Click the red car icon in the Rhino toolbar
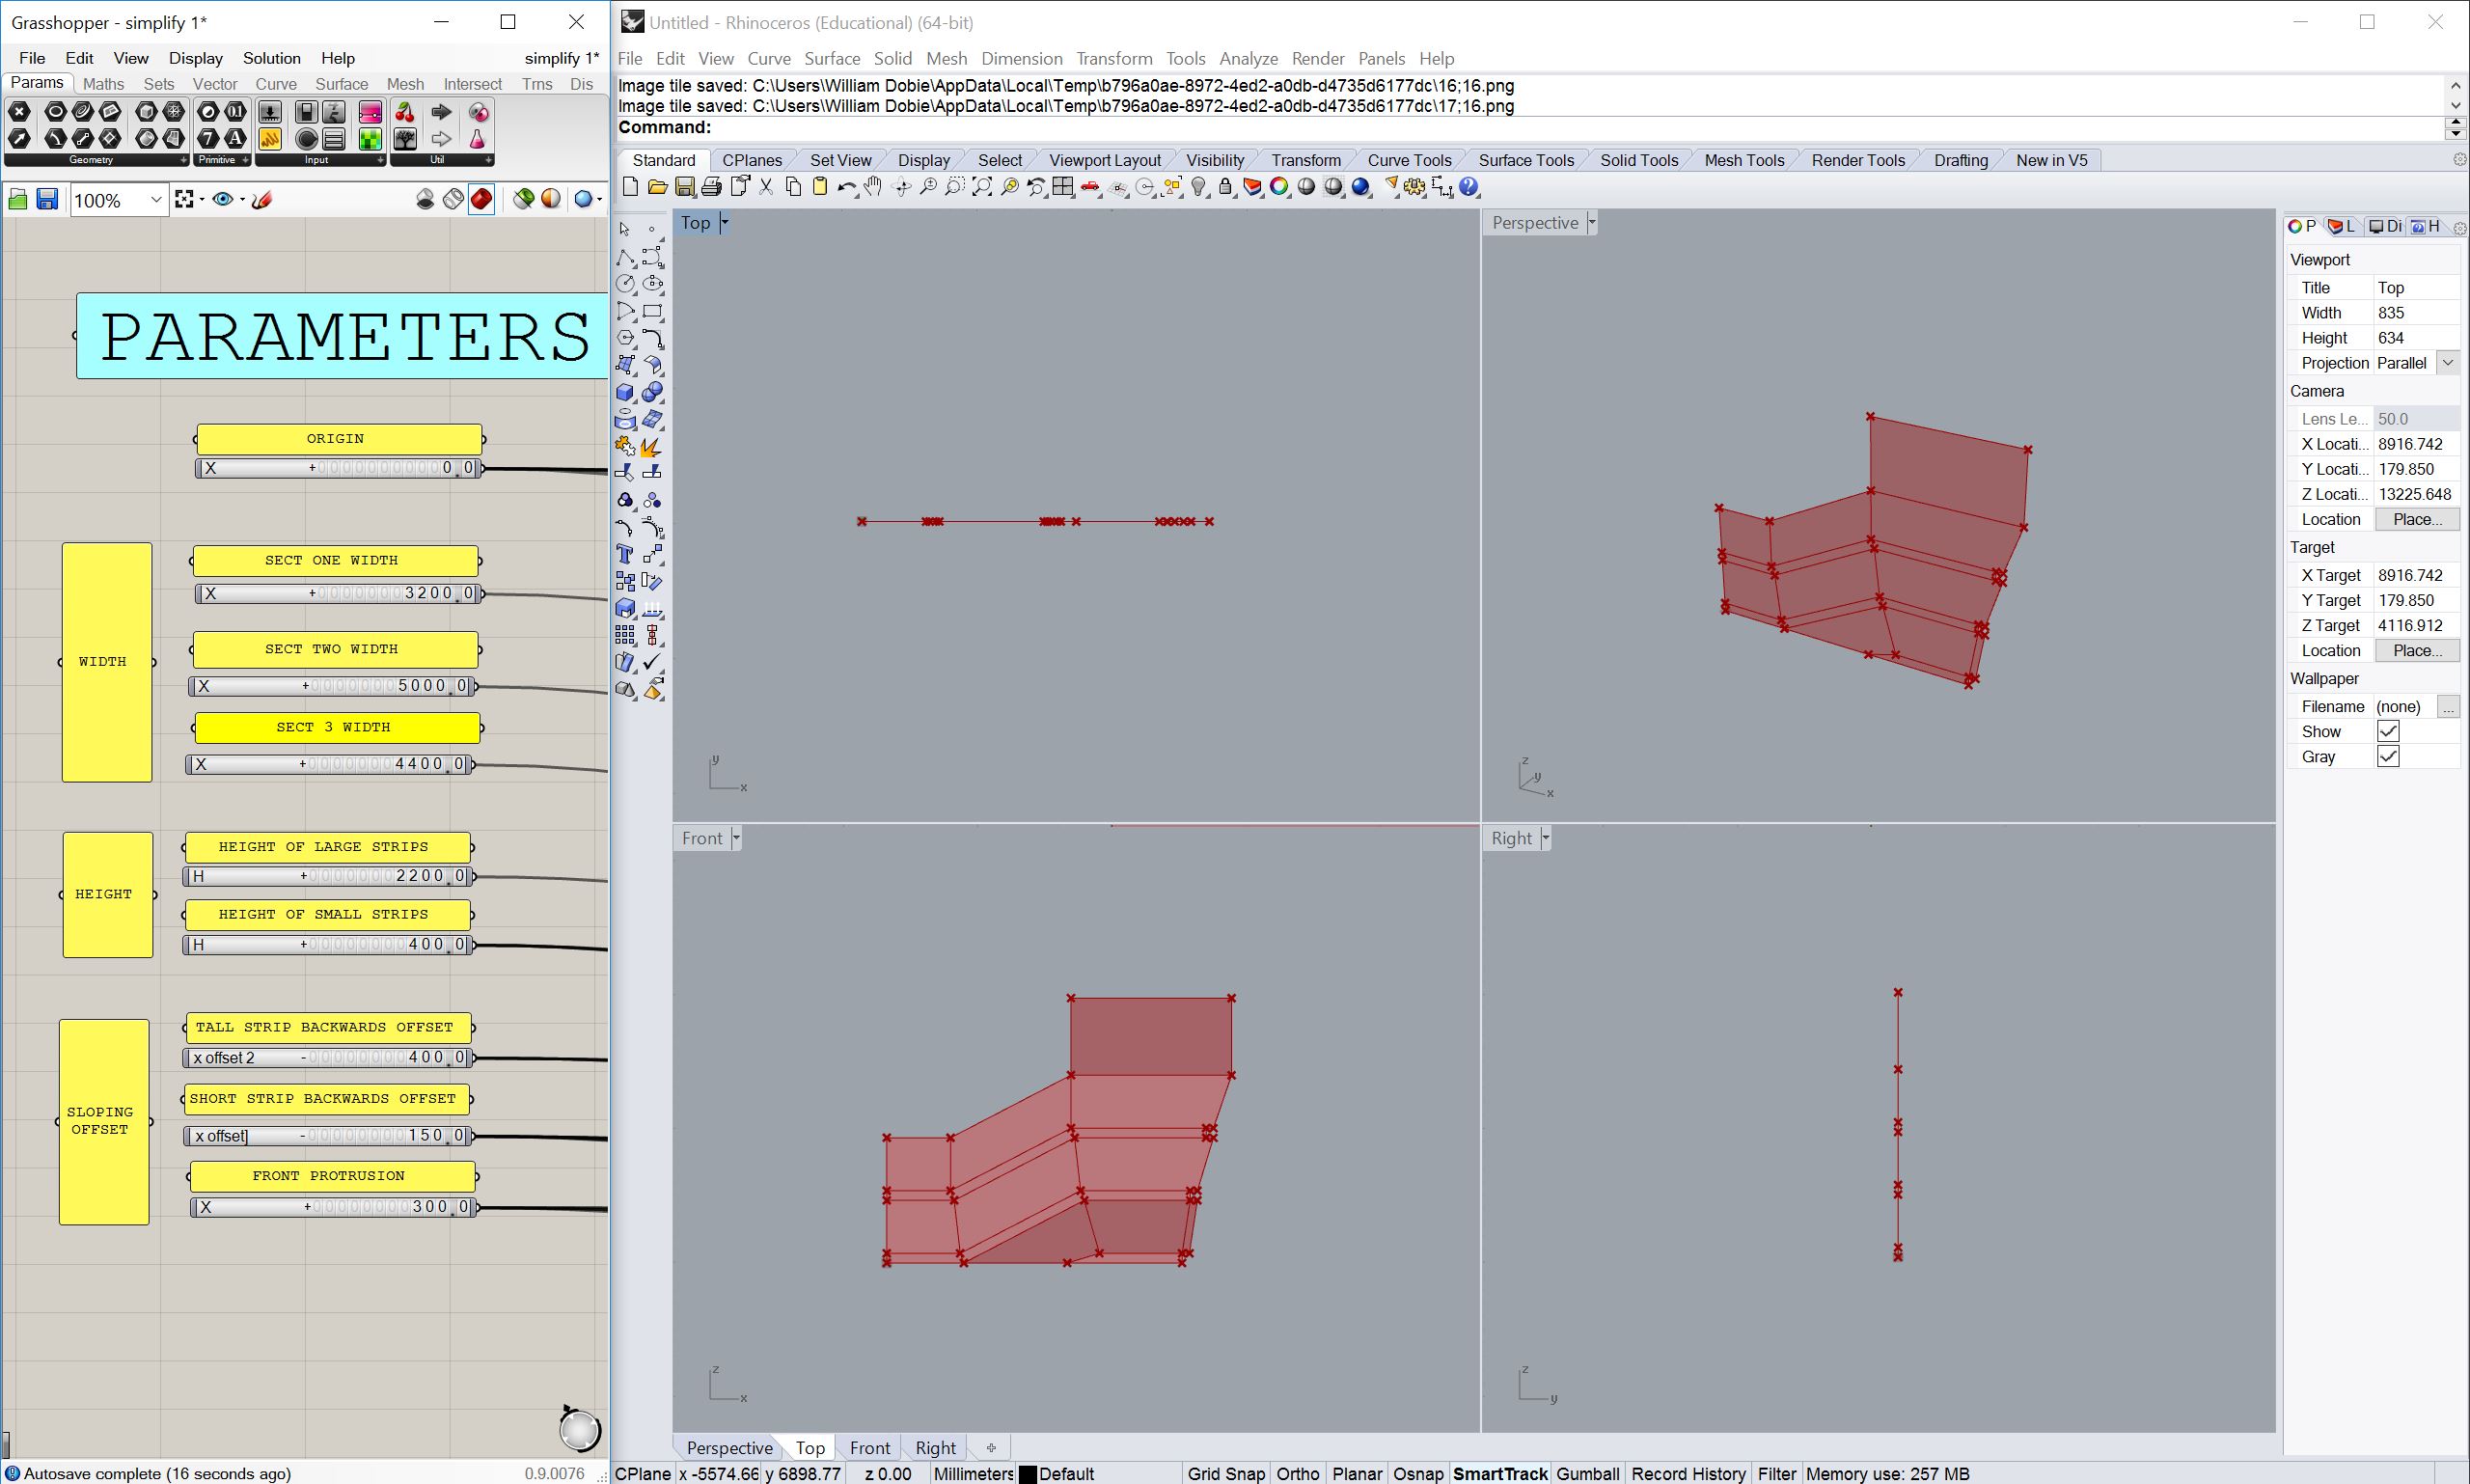This screenshot has width=2470, height=1484. 1090,187
